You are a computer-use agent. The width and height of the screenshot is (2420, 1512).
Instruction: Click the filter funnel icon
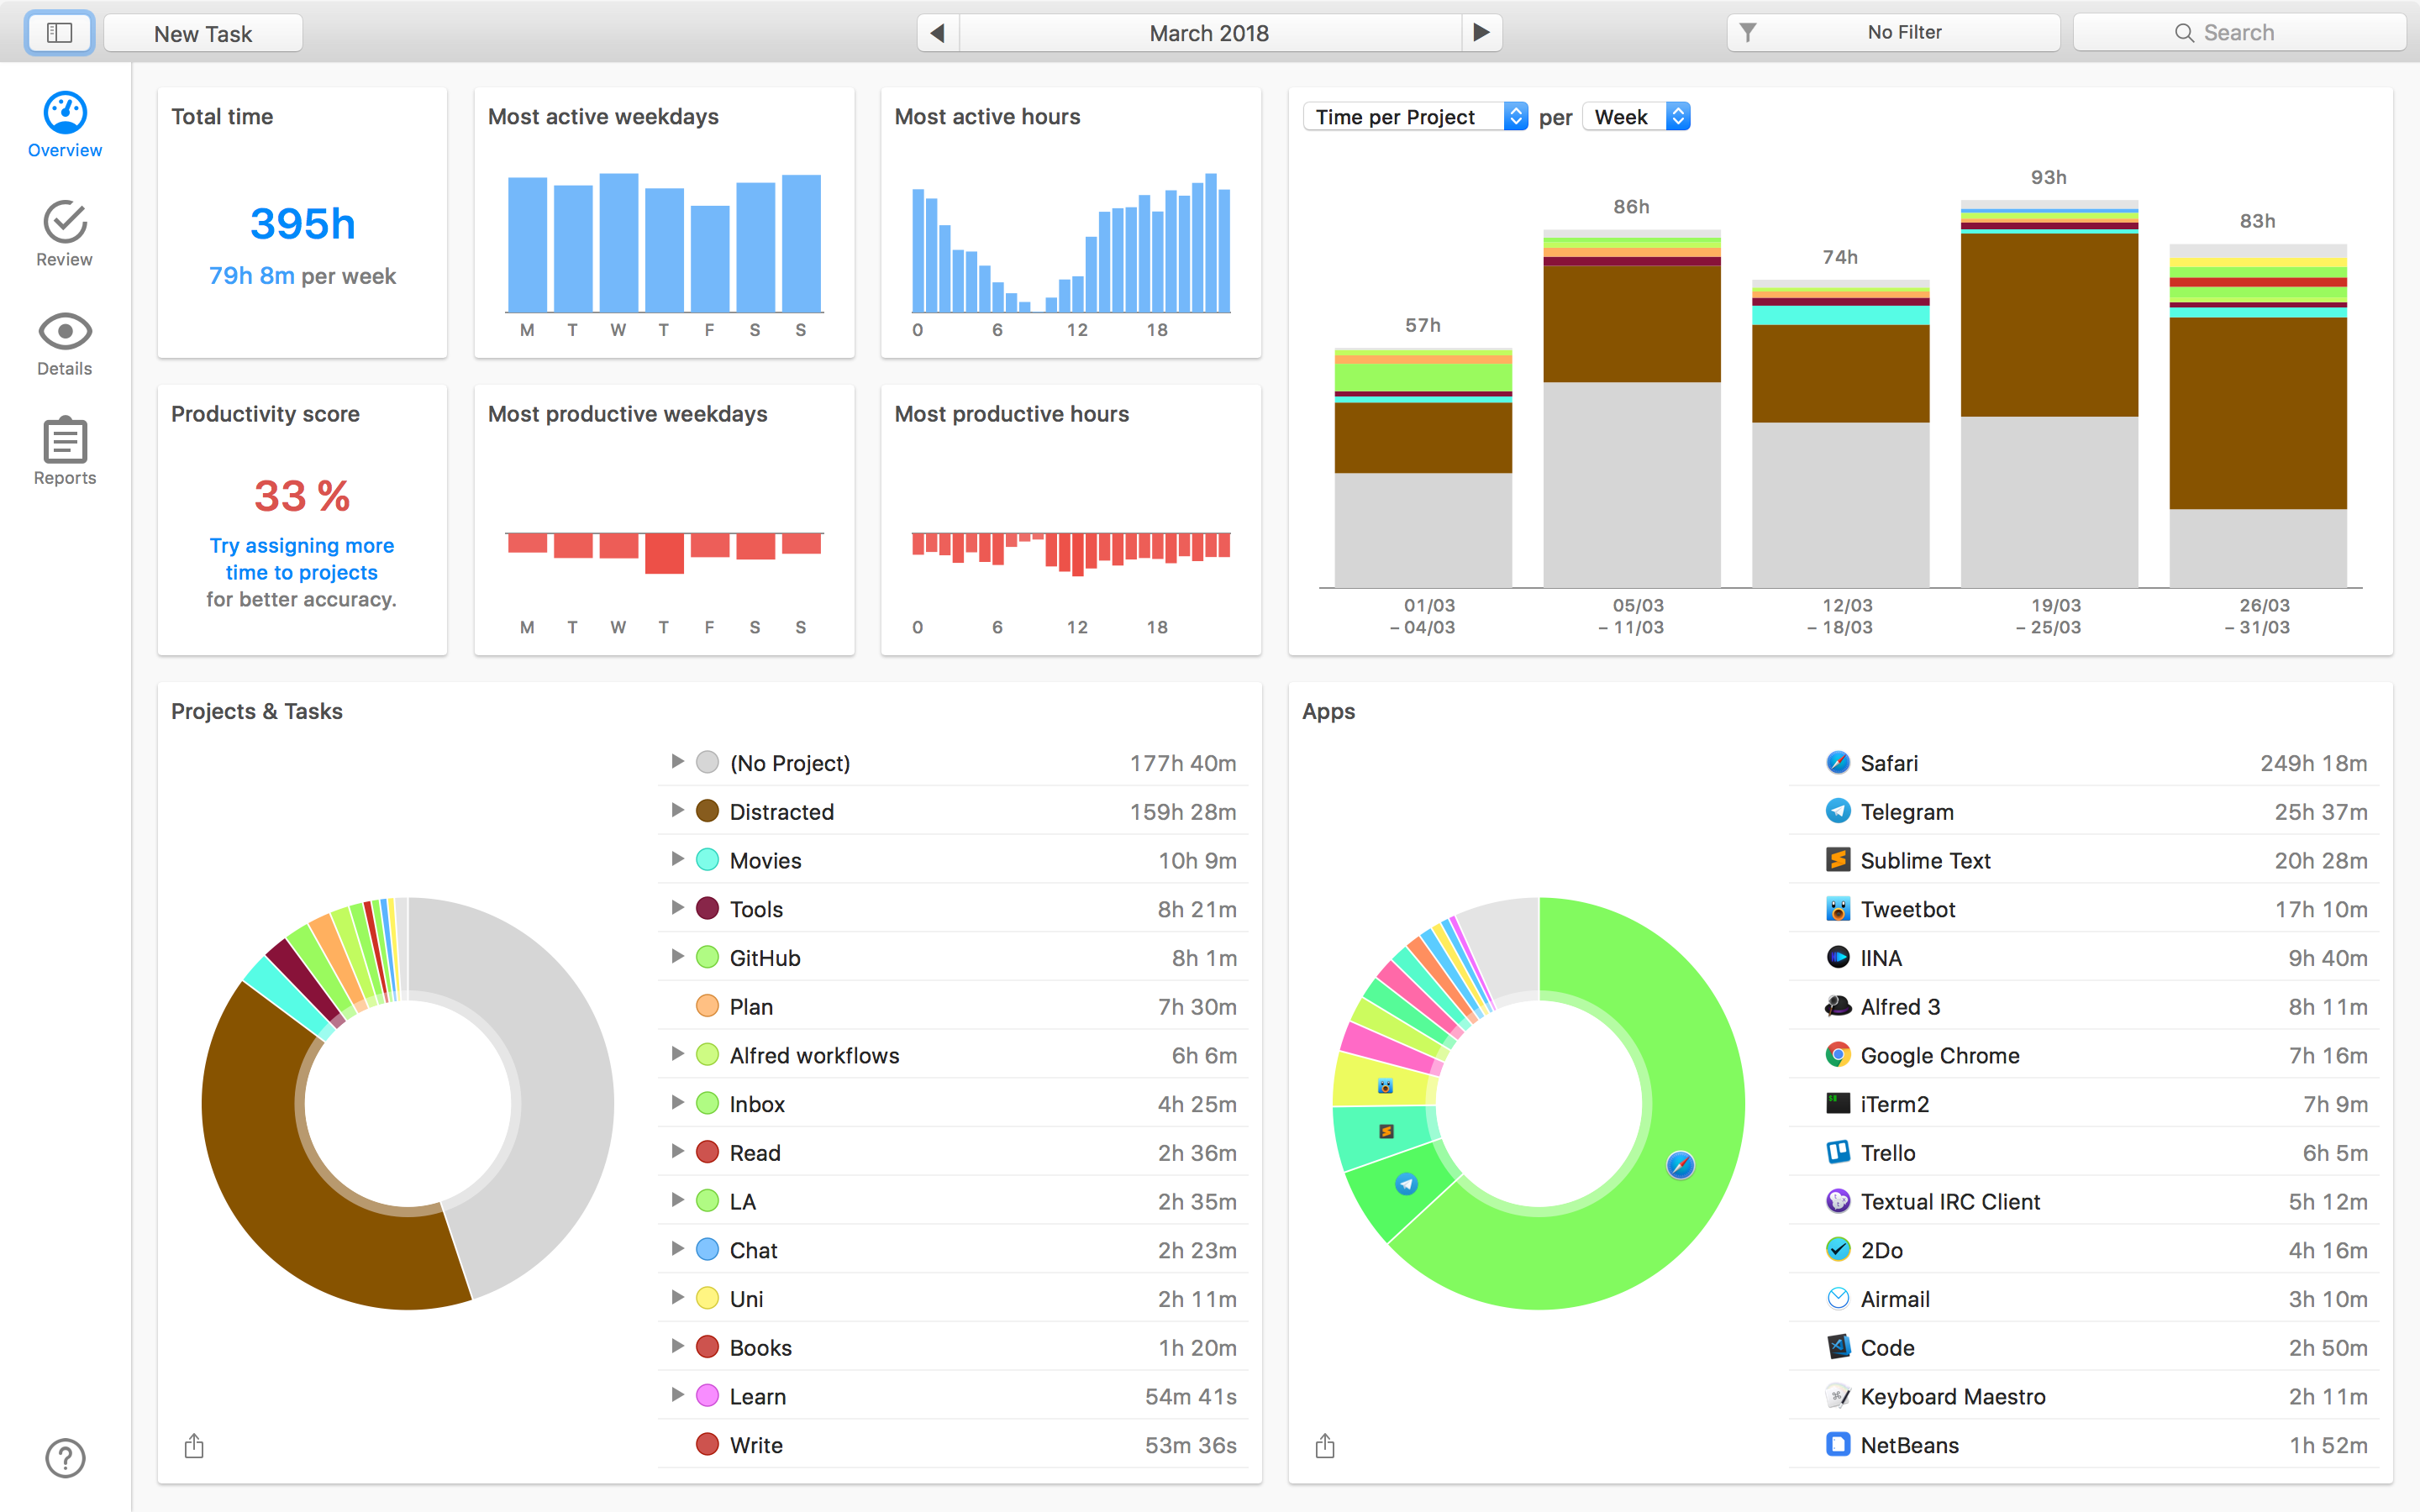(1747, 33)
